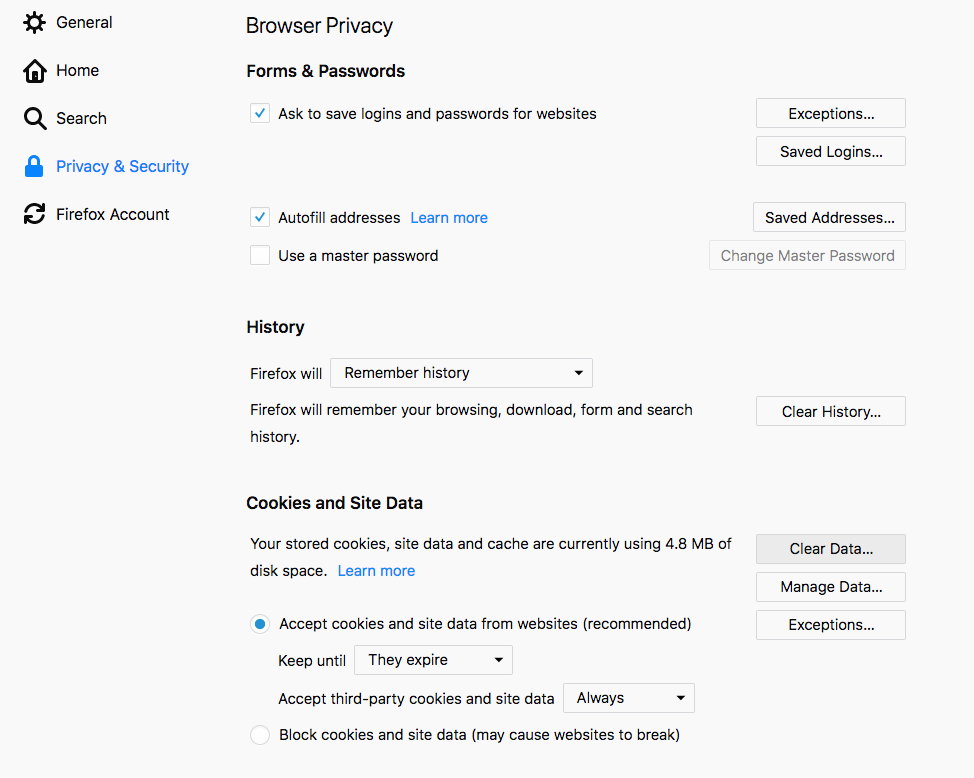Uncheck Ask to save logins and passwords
The height and width of the screenshot is (778, 974).
pos(260,113)
